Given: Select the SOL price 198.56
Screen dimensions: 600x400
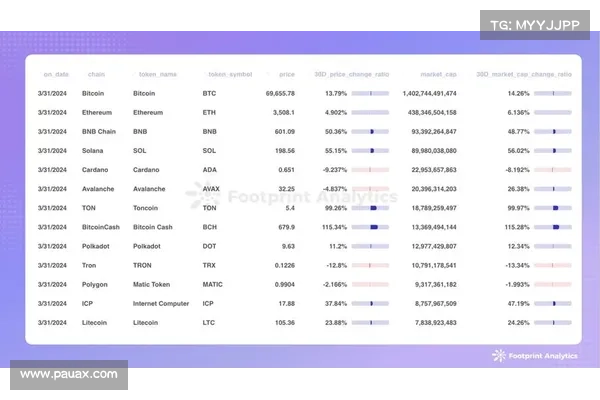Looking at the screenshot, I should pos(285,151).
